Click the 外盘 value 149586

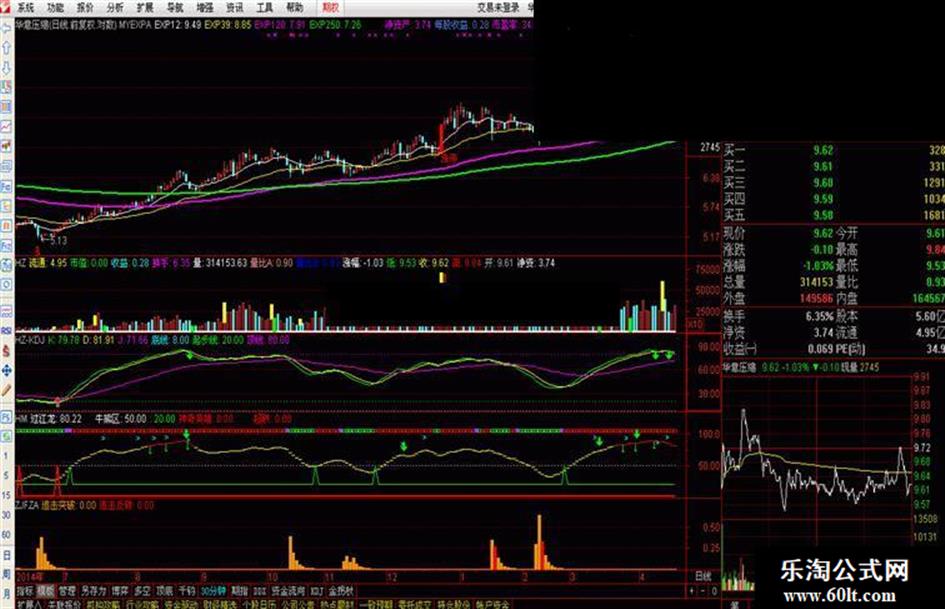click(x=816, y=298)
